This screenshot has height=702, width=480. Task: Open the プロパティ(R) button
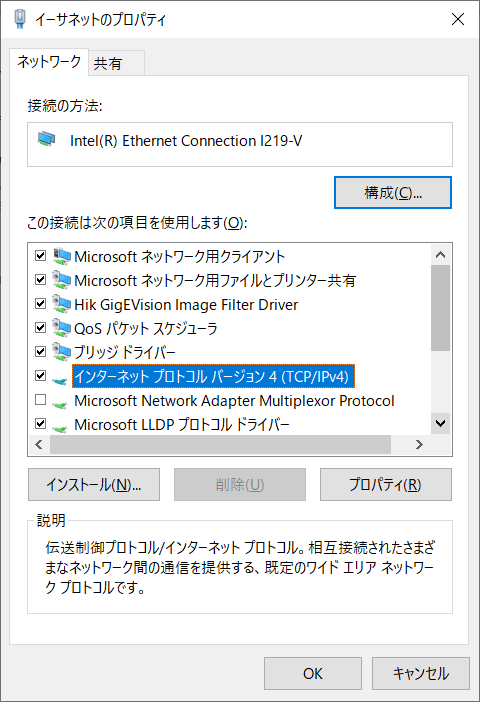coord(386,484)
